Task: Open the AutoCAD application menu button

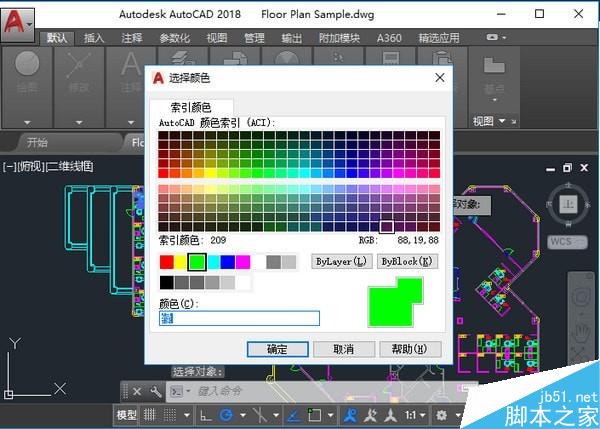Action: 18,24
